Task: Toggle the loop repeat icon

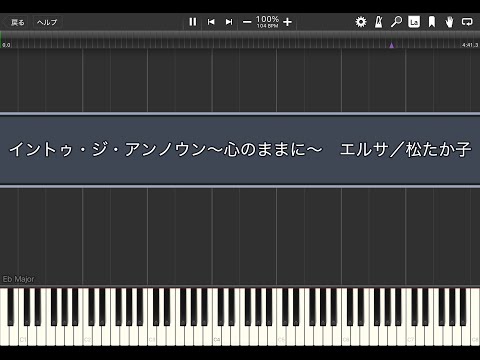Action: click(467, 22)
